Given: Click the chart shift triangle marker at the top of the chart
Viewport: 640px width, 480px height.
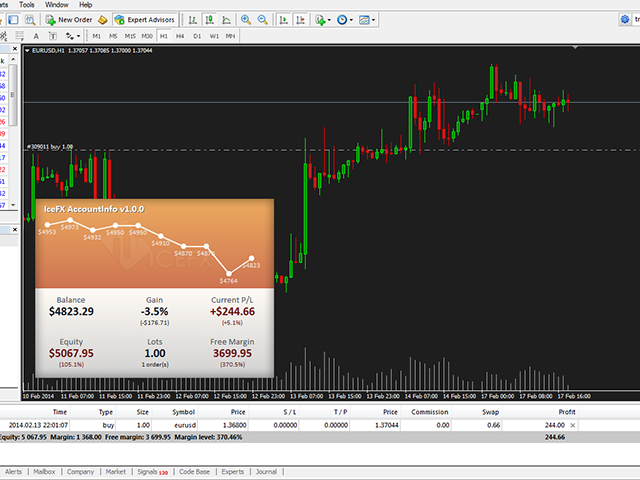Looking at the screenshot, I should (575, 47).
